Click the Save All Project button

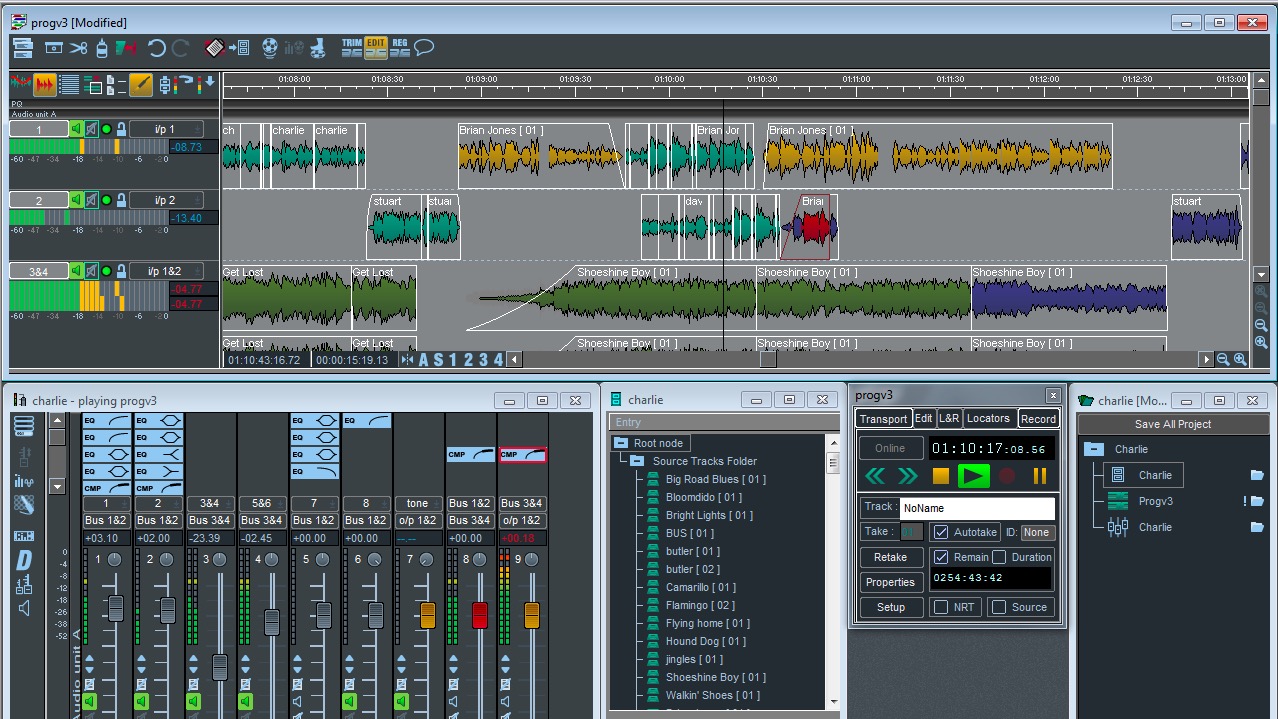point(1173,424)
